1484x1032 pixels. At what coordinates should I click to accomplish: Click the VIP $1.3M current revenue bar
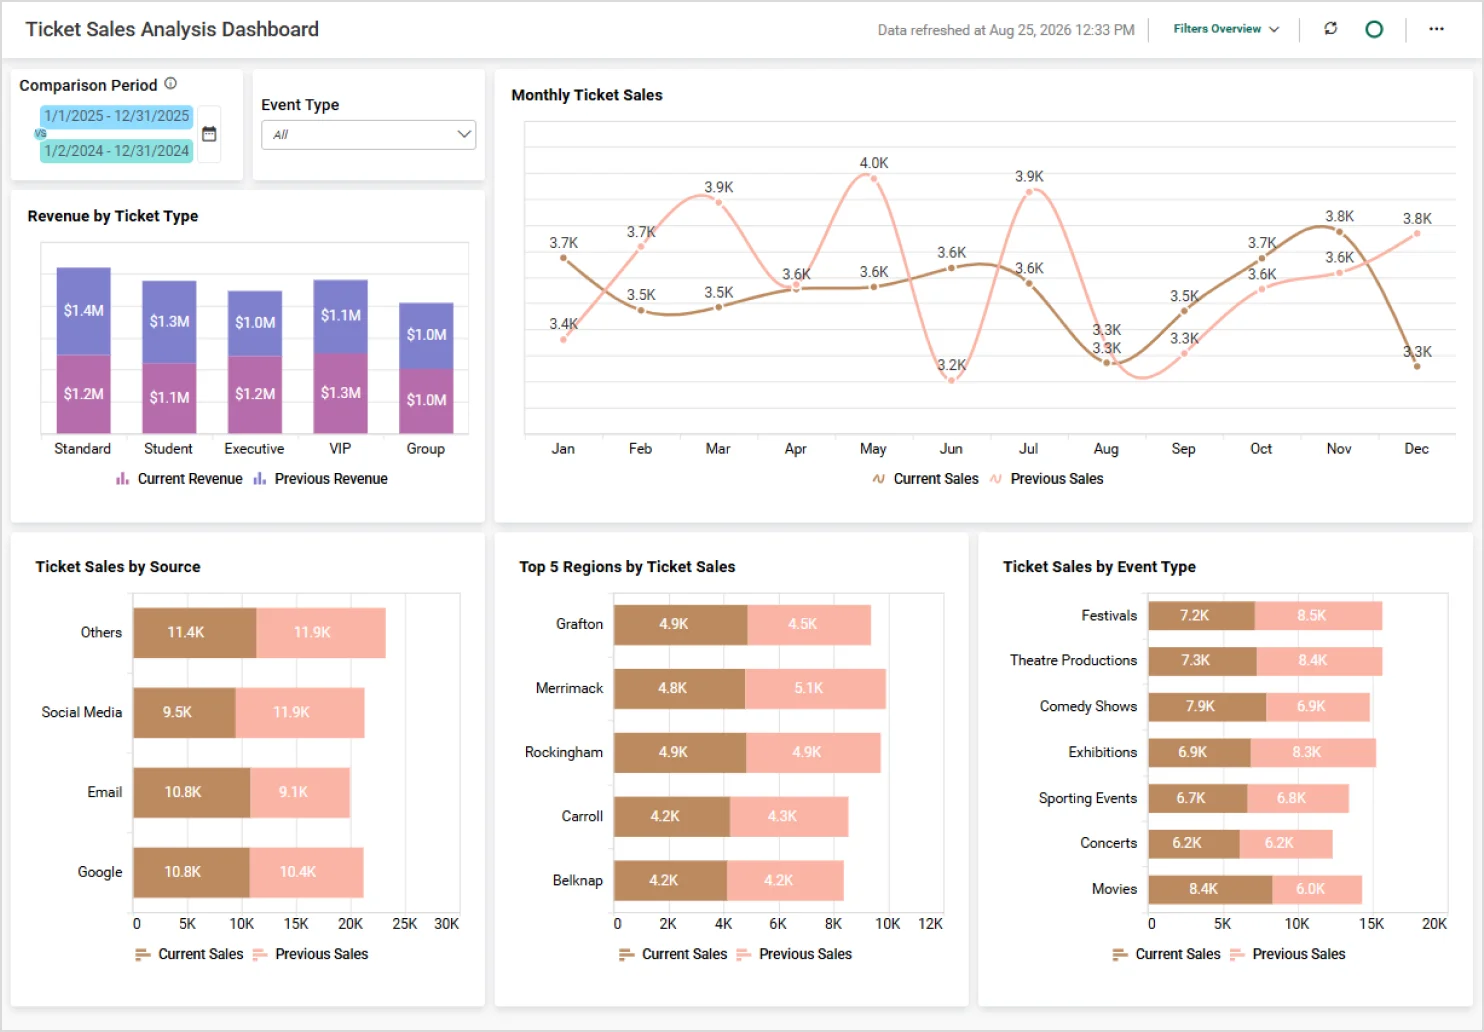341,393
